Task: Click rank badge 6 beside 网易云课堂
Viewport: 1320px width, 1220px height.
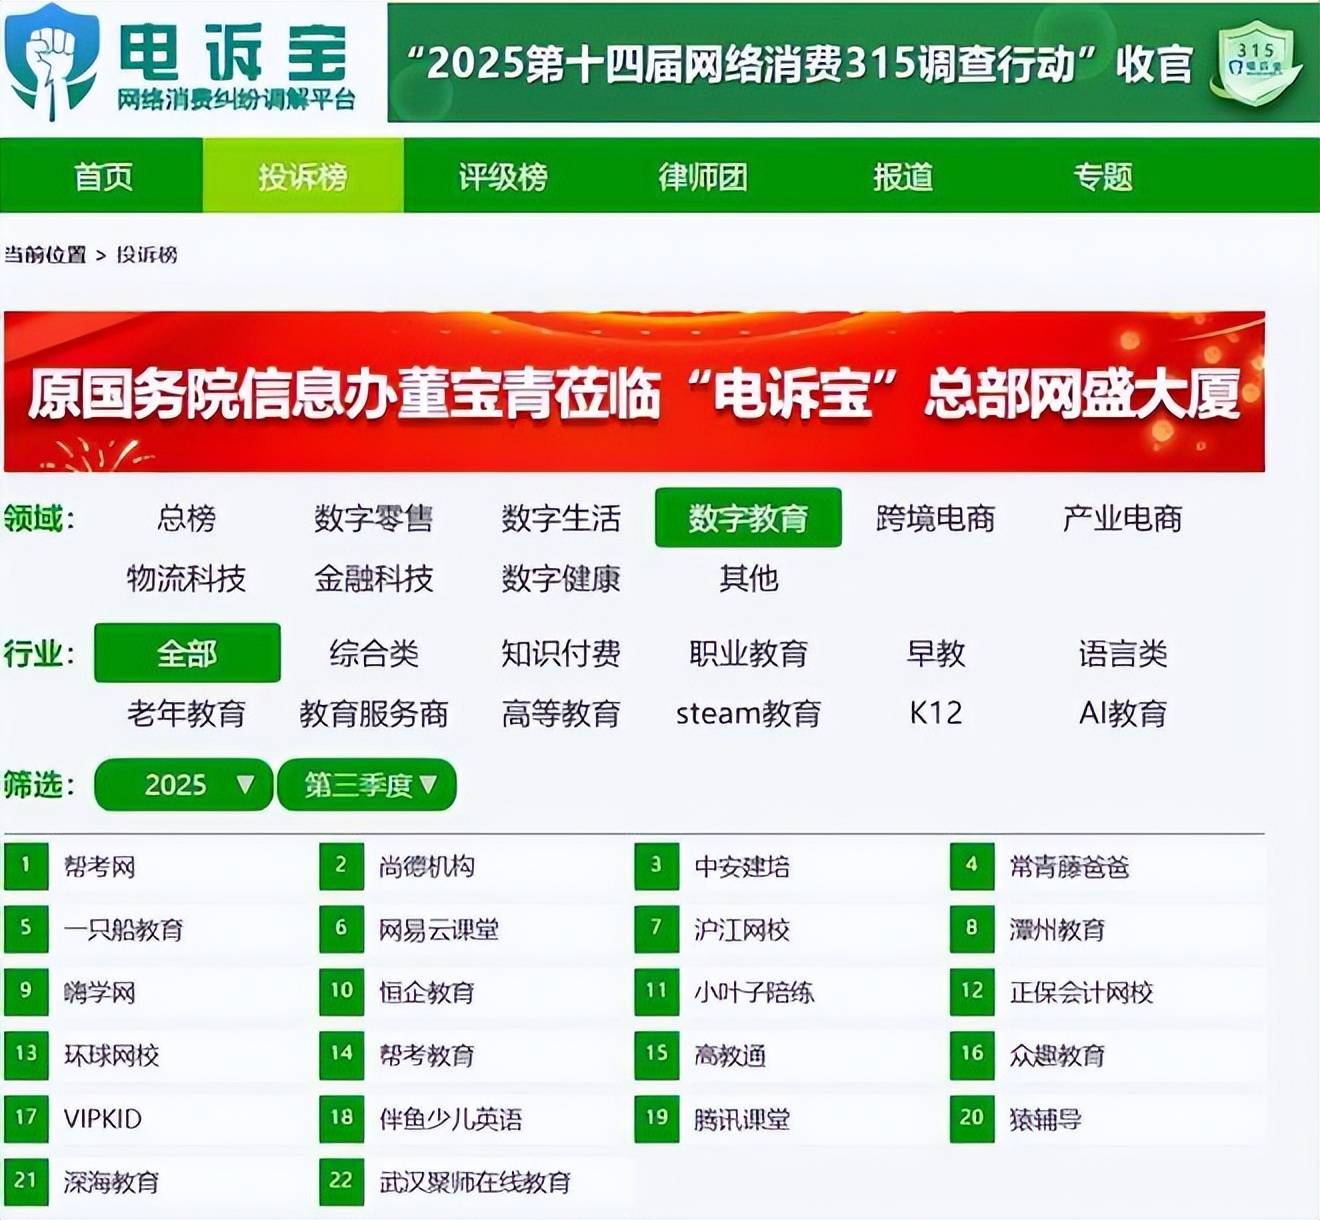Action: (341, 929)
